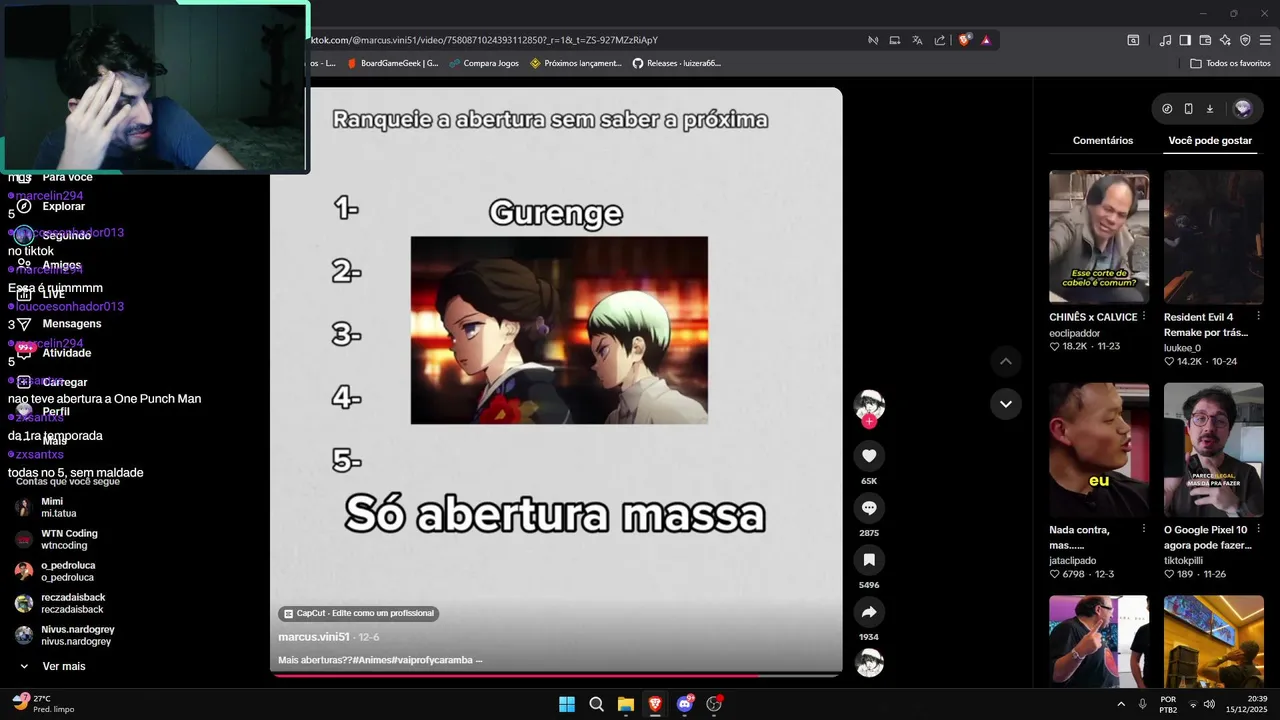Open the profile avatar in top-right pill
1280x720 pixels.
(x=1243, y=109)
